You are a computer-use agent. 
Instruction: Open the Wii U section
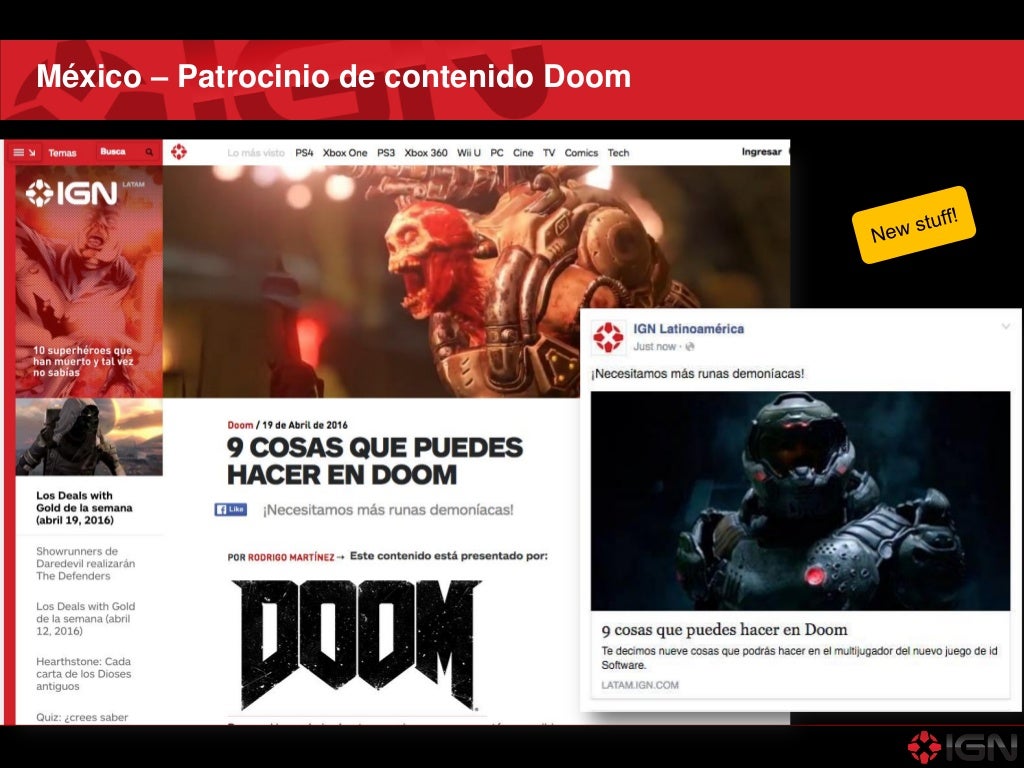(x=469, y=153)
